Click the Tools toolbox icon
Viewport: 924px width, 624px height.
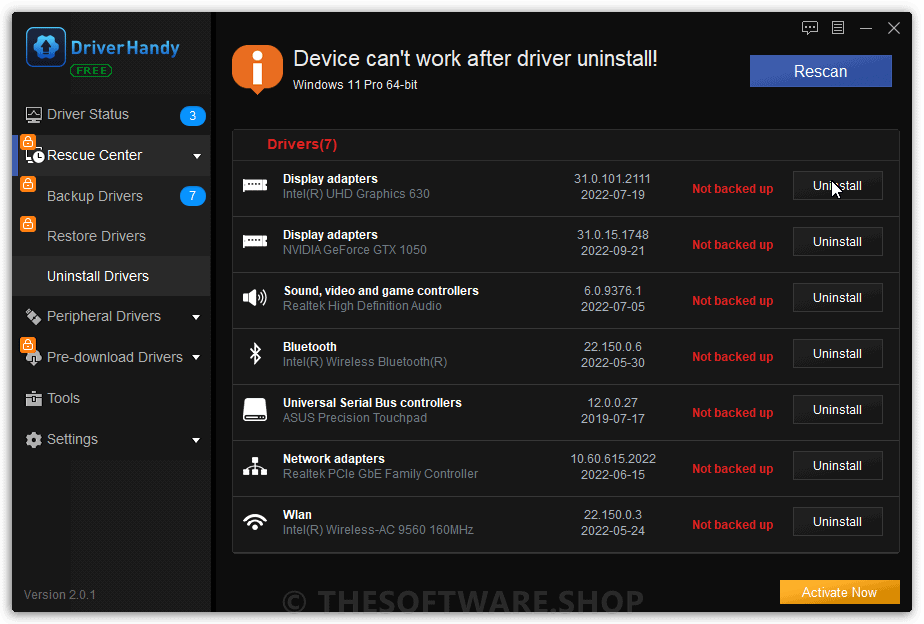point(34,399)
